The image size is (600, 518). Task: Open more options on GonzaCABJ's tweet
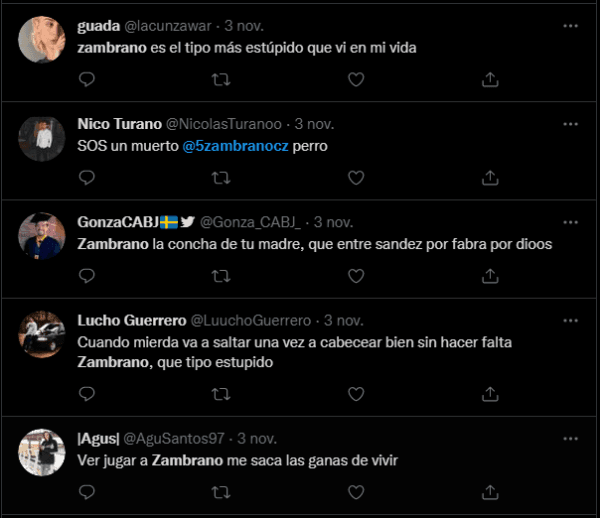click(x=570, y=222)
